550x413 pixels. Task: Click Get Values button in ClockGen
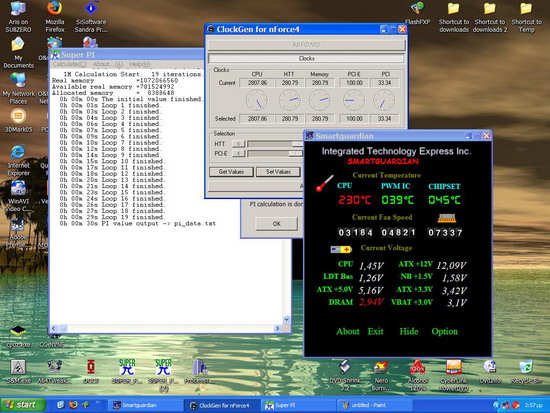coord(231,172)
